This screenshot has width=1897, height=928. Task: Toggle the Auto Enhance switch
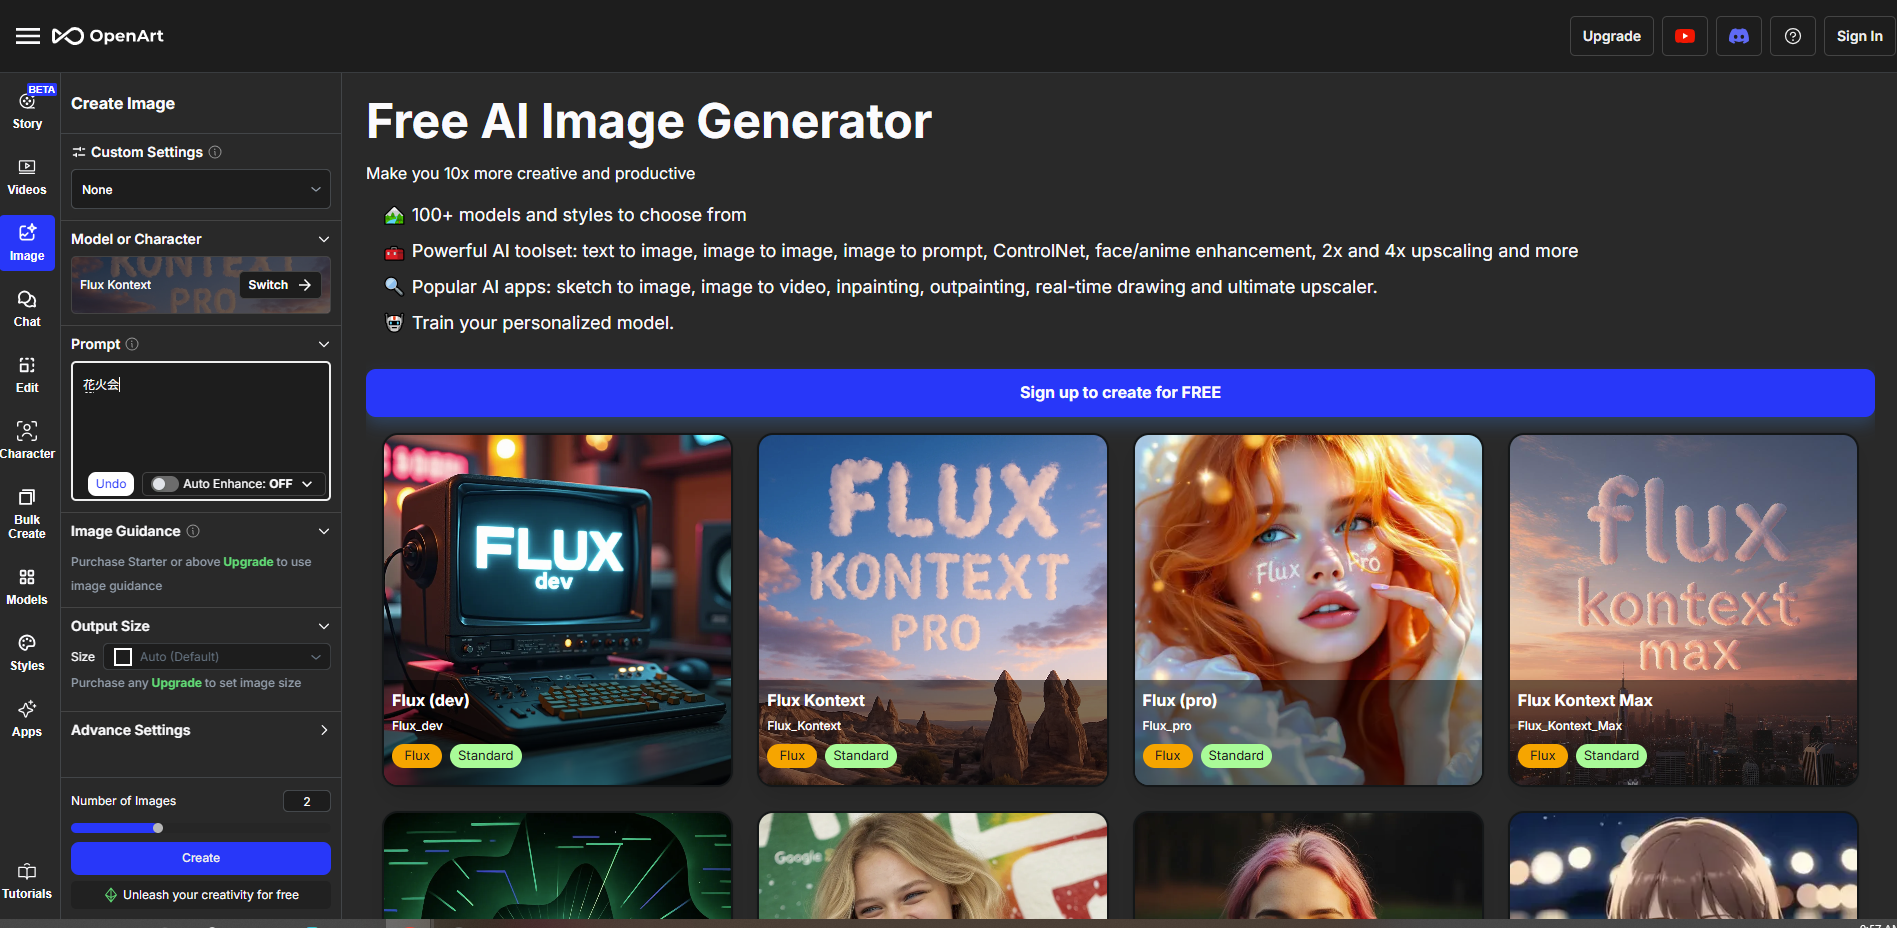164,484
